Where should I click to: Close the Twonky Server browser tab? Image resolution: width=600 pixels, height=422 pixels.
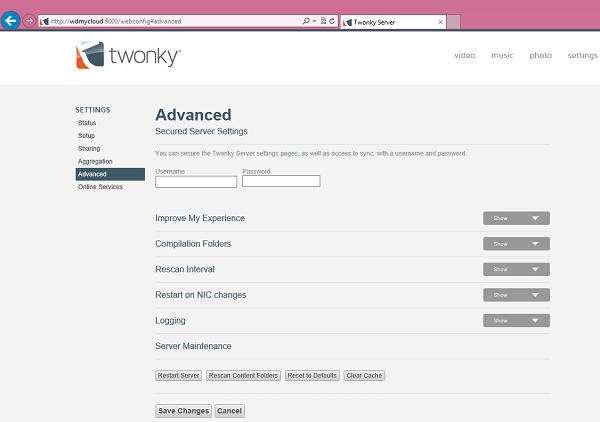(x=440, y=22)
